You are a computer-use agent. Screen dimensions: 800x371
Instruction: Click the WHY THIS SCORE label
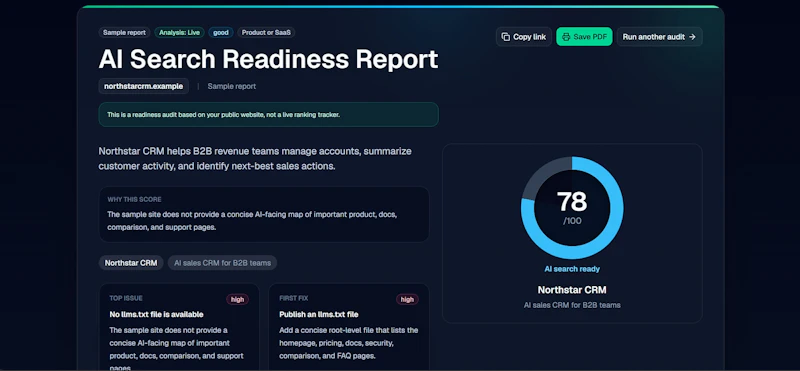coord(134,200)
